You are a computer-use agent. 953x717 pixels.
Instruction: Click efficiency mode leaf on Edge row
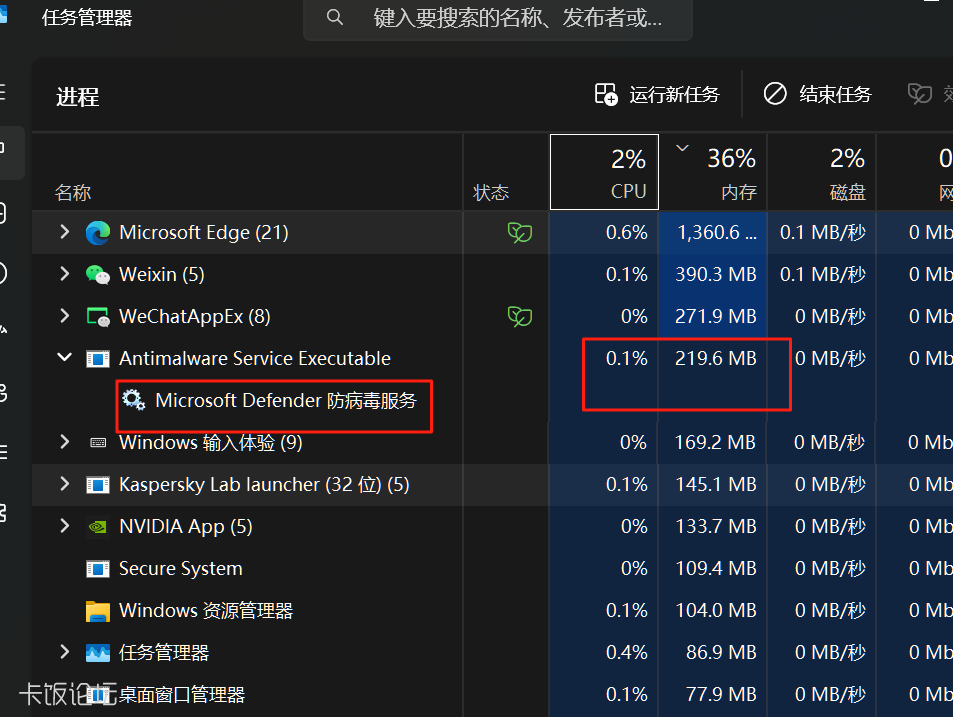click(520, 232)
